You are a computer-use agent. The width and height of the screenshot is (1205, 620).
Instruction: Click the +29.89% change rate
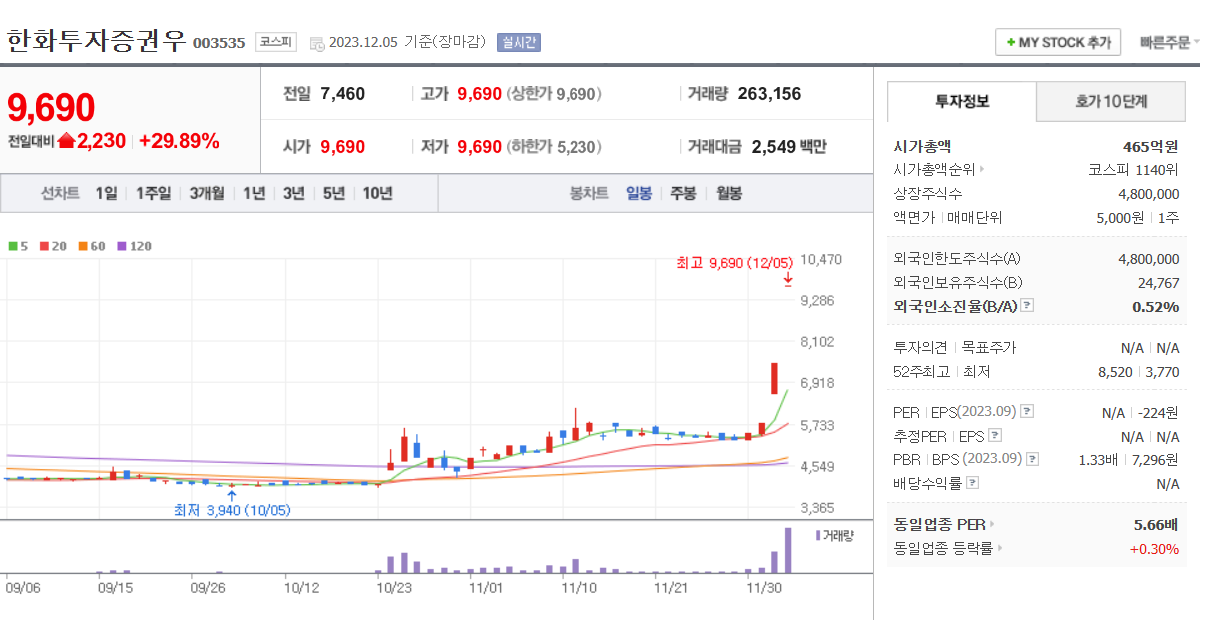pos(179,141)
